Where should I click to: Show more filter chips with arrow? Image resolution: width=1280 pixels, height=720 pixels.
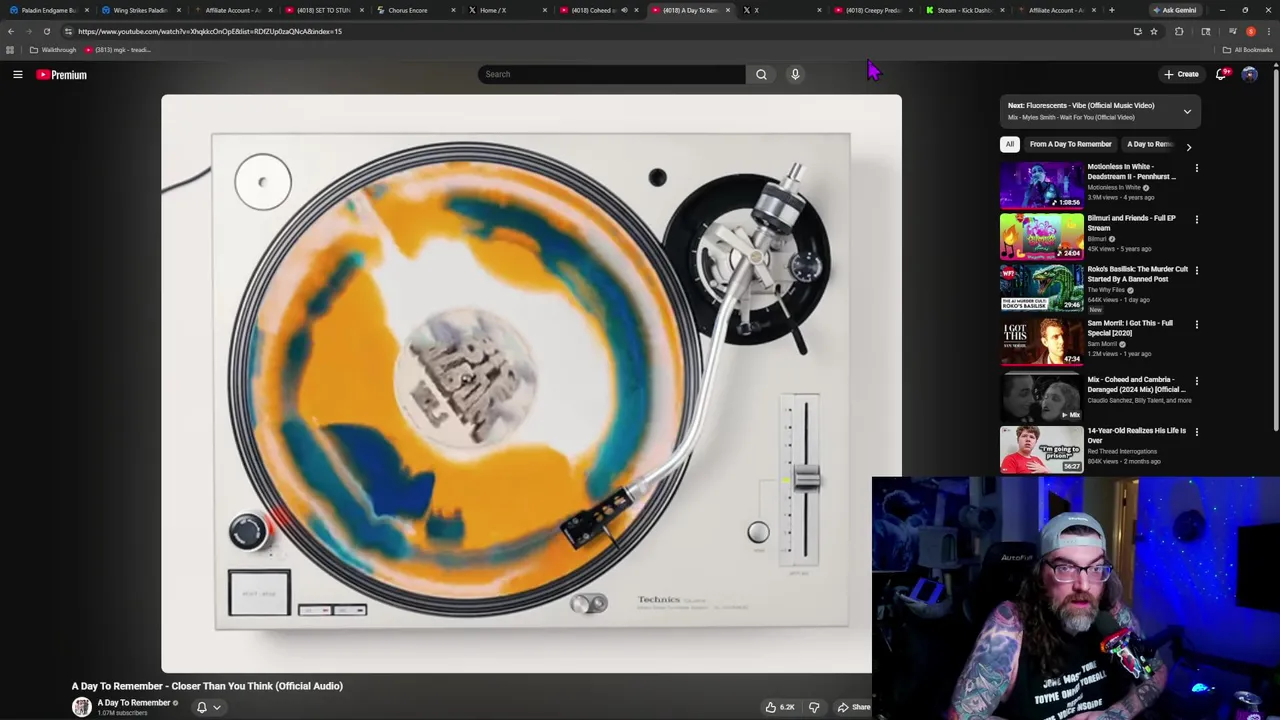[1188, 147]
